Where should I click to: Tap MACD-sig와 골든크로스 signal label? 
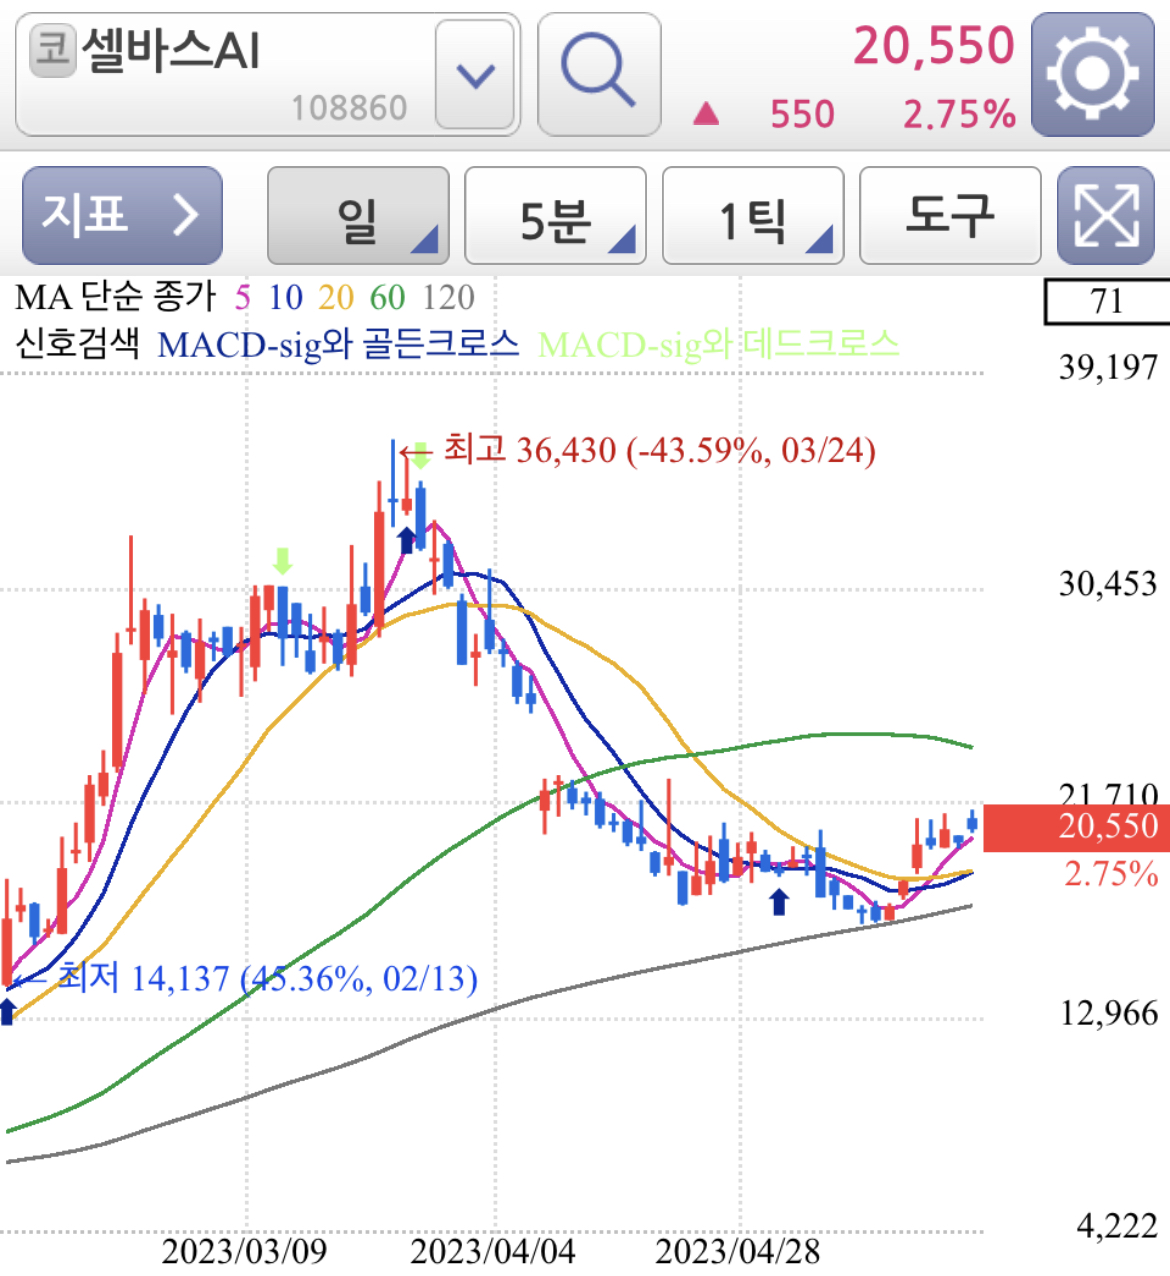coord(338,344)
